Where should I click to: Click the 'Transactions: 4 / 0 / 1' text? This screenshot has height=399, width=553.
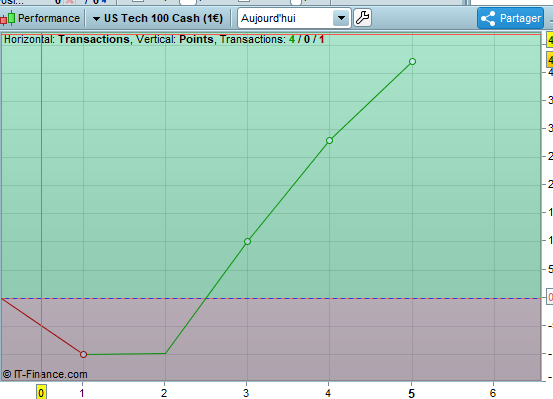pos(272,39)
